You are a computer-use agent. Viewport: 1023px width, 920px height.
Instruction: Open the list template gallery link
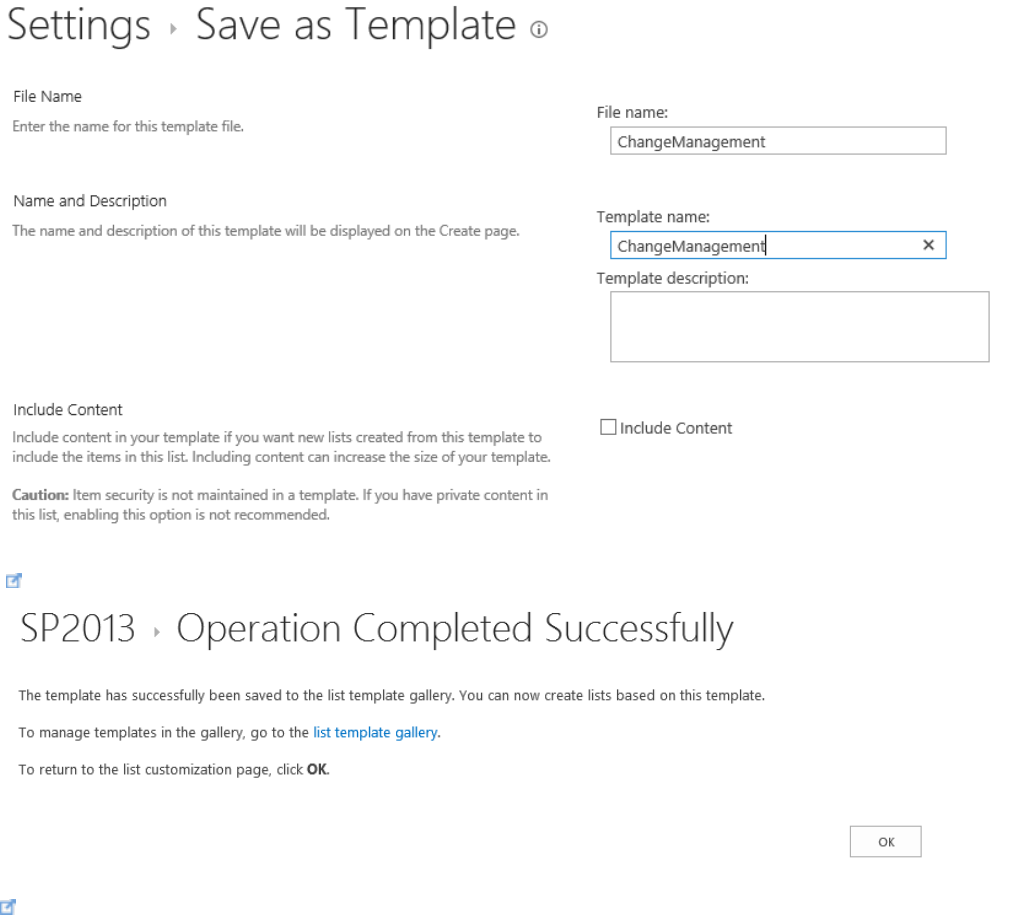coord(375,732)
